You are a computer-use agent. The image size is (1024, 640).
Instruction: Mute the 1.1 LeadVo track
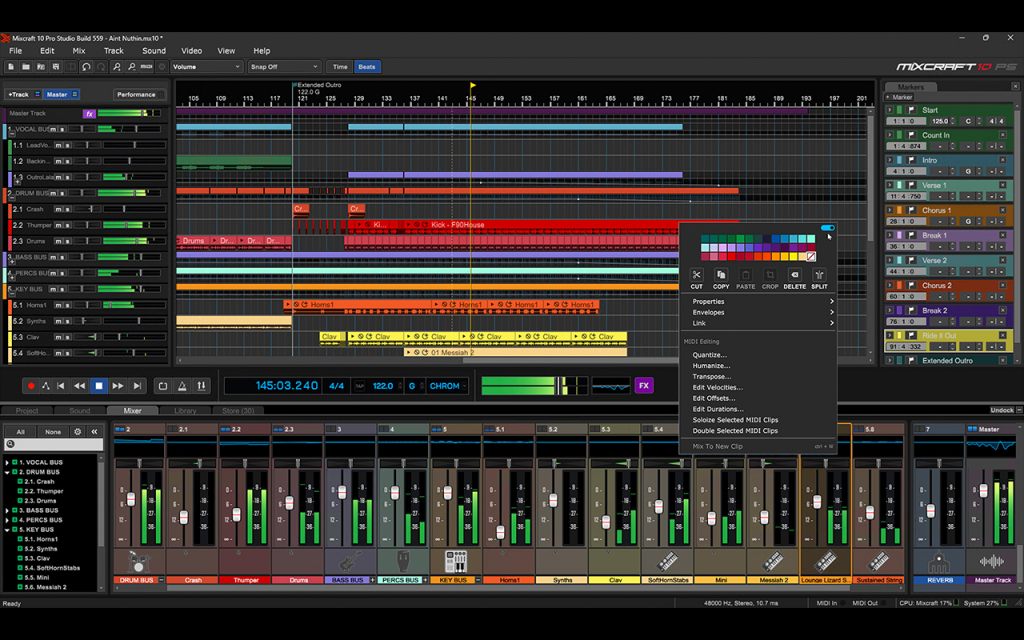[58, 145]
